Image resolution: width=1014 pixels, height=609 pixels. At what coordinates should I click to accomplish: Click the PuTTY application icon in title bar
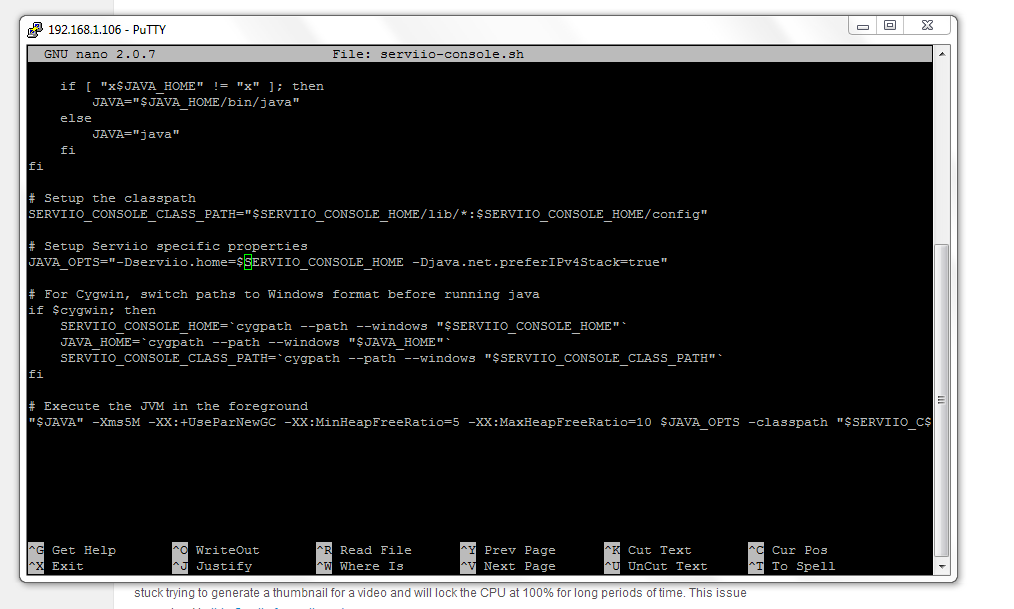click(33, 29)
